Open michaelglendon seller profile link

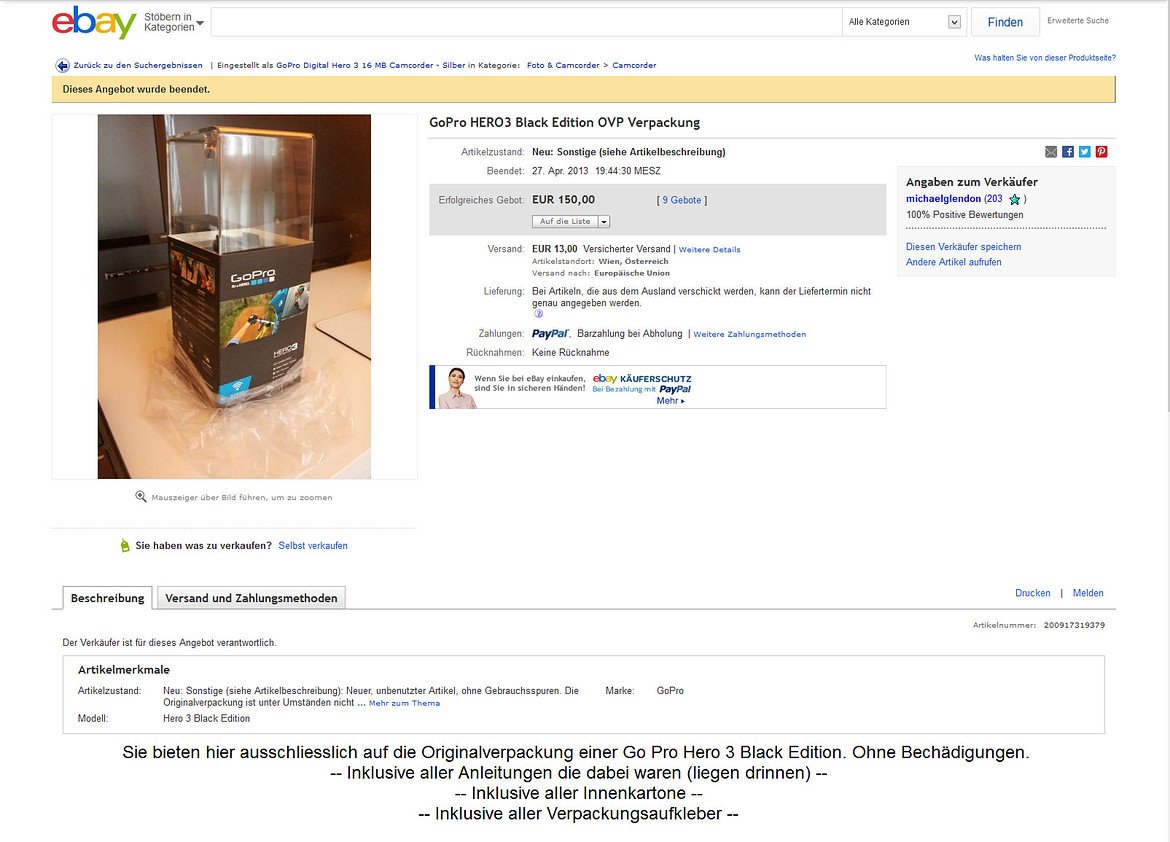(x=943, y=199)
